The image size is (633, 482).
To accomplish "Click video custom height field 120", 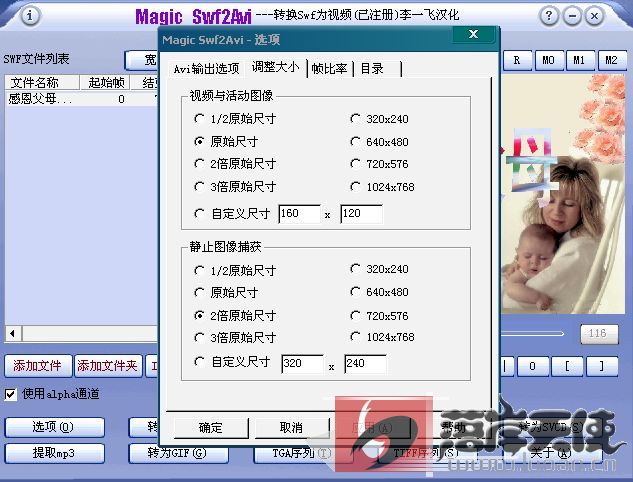I will point(362,214).
